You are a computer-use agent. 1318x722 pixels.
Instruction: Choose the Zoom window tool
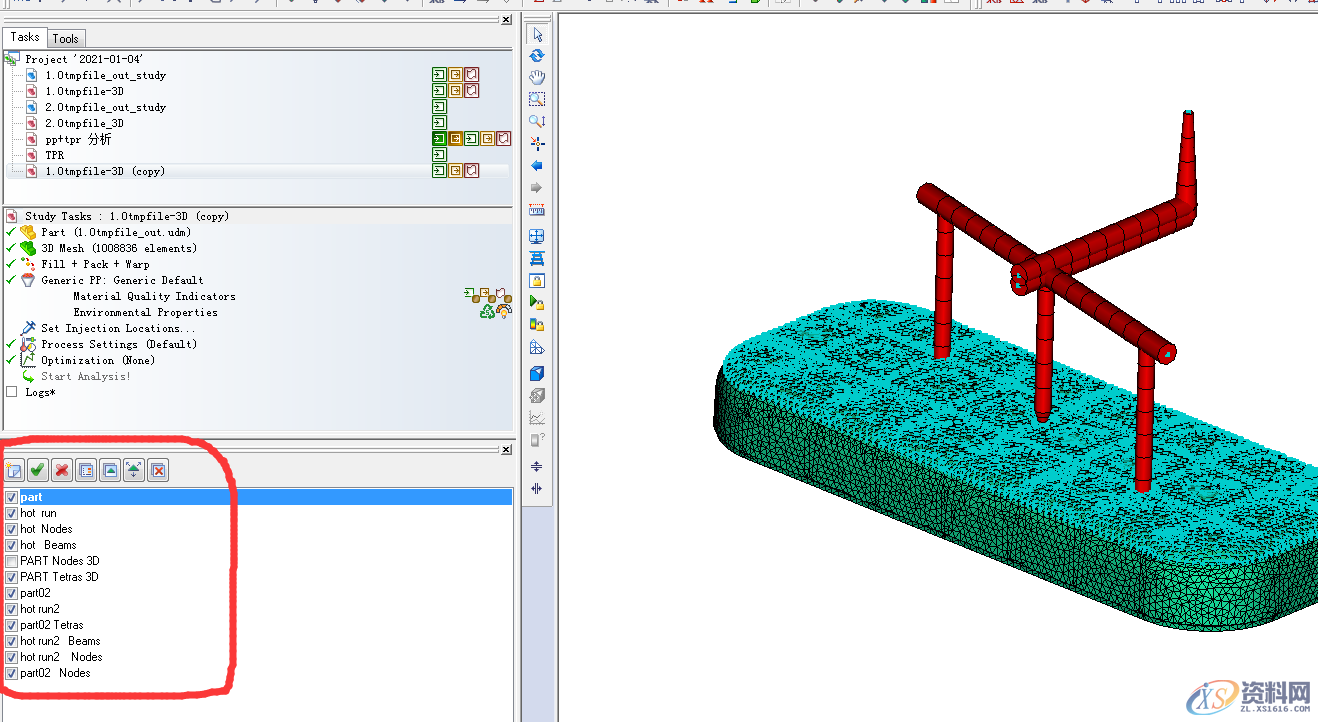click(x=537, y=99)
